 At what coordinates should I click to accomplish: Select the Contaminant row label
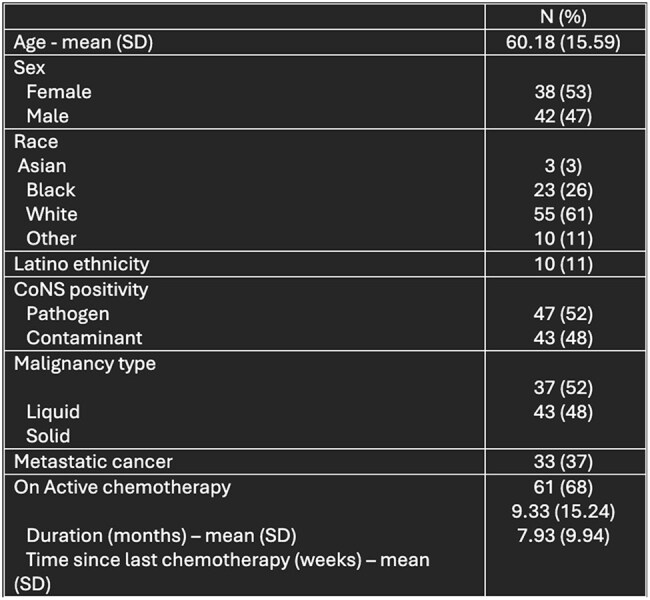84,338
